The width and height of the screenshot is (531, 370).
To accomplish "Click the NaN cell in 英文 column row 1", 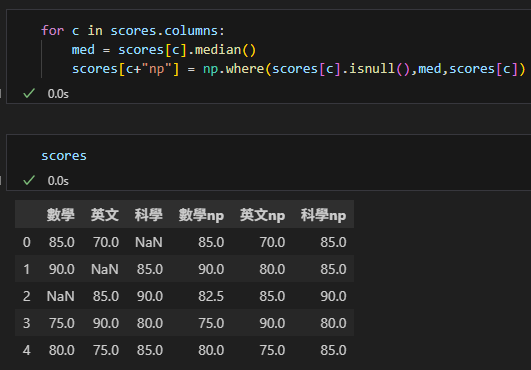I will (105, 269).
